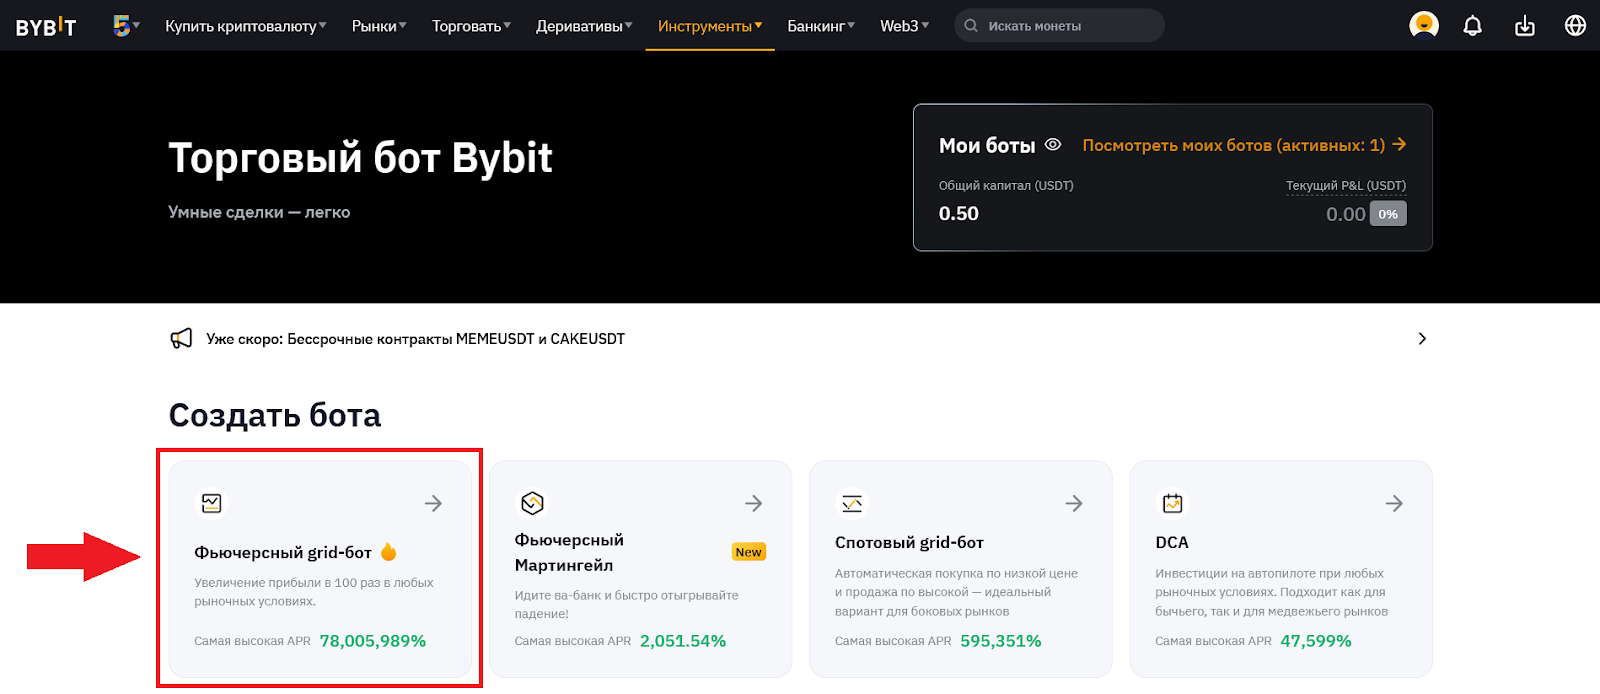Open notifications bell
Image resolution: width=1600 pixels, height=694 pixels.
click(1473, 26)
